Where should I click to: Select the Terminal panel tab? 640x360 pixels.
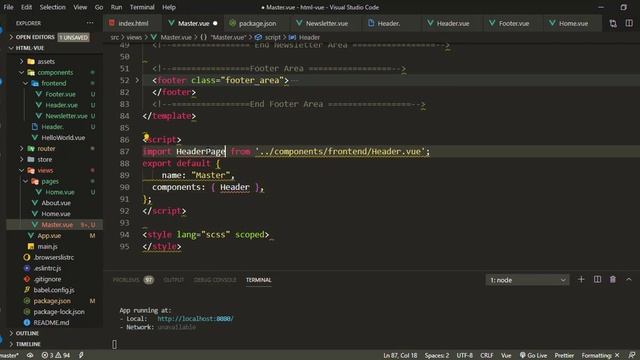coord(258,280)
